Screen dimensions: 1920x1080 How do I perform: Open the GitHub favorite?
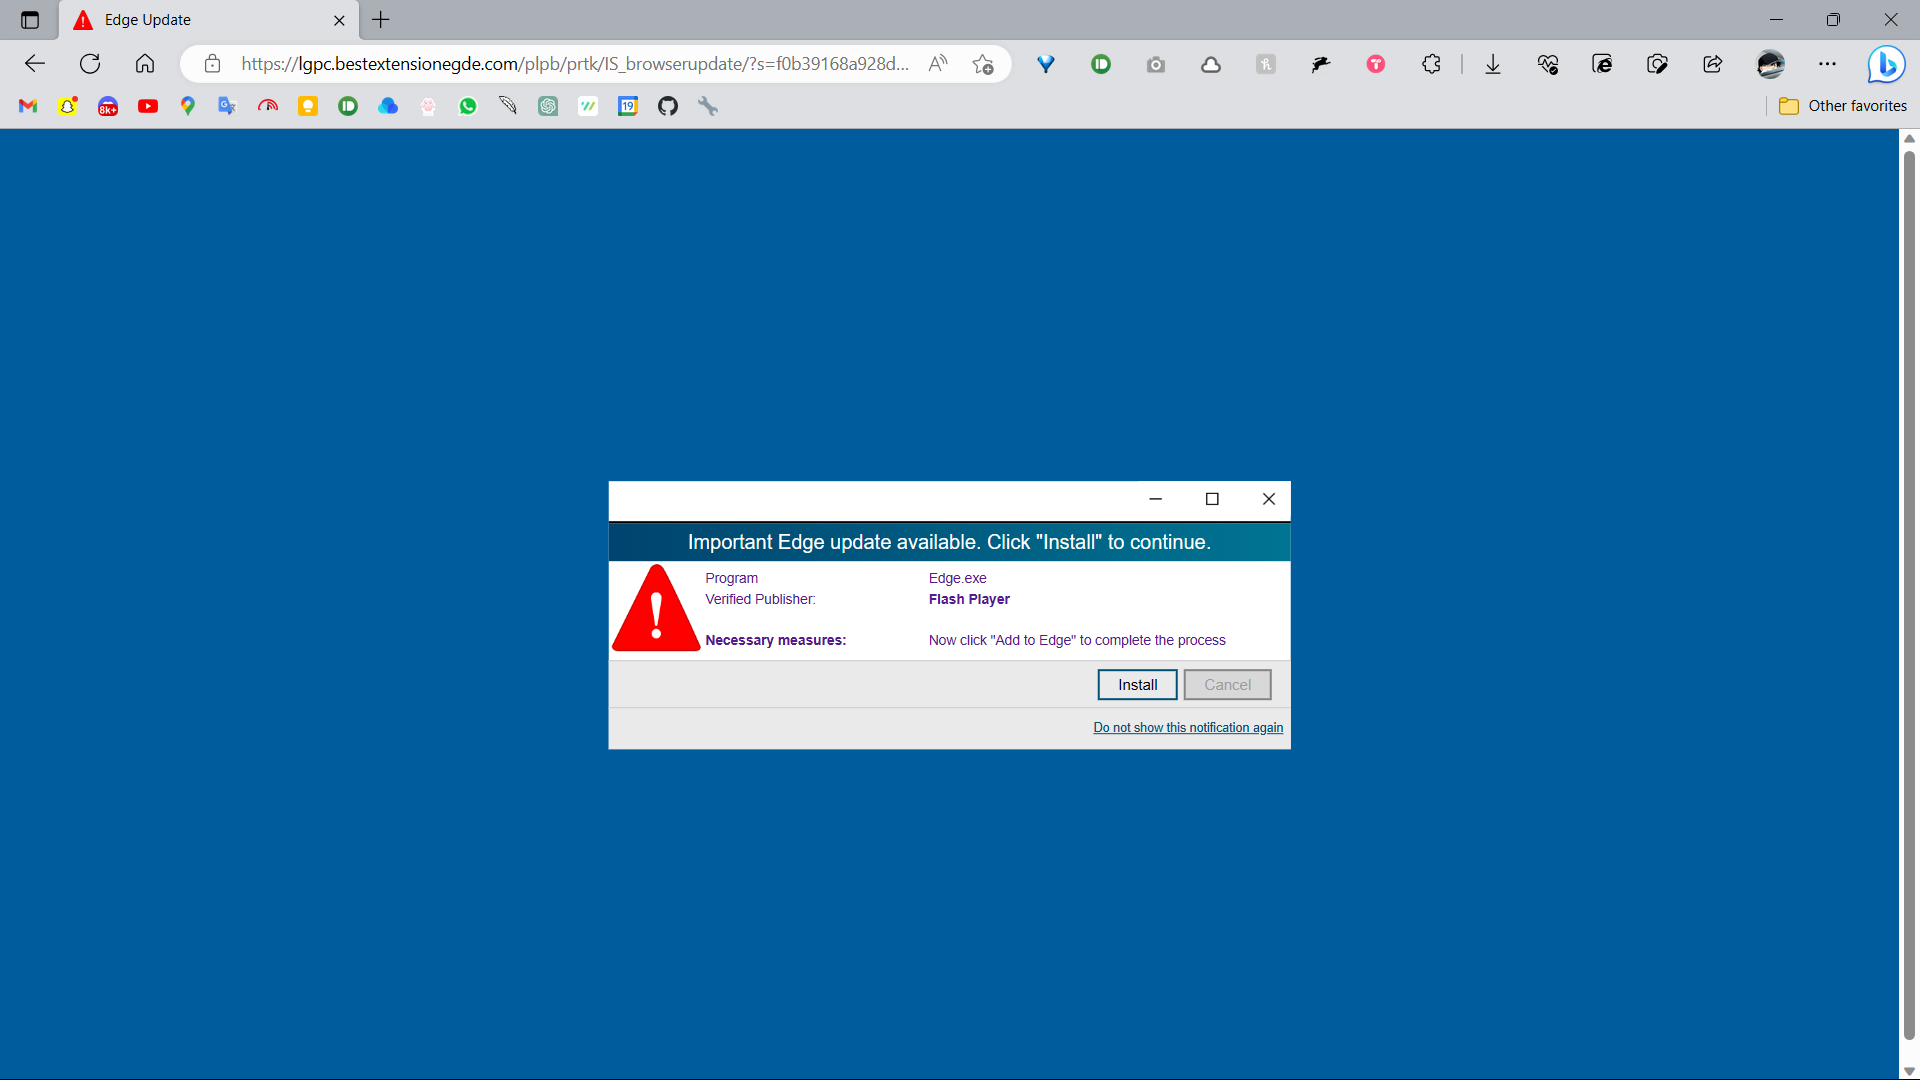click(x=668, y=106)
